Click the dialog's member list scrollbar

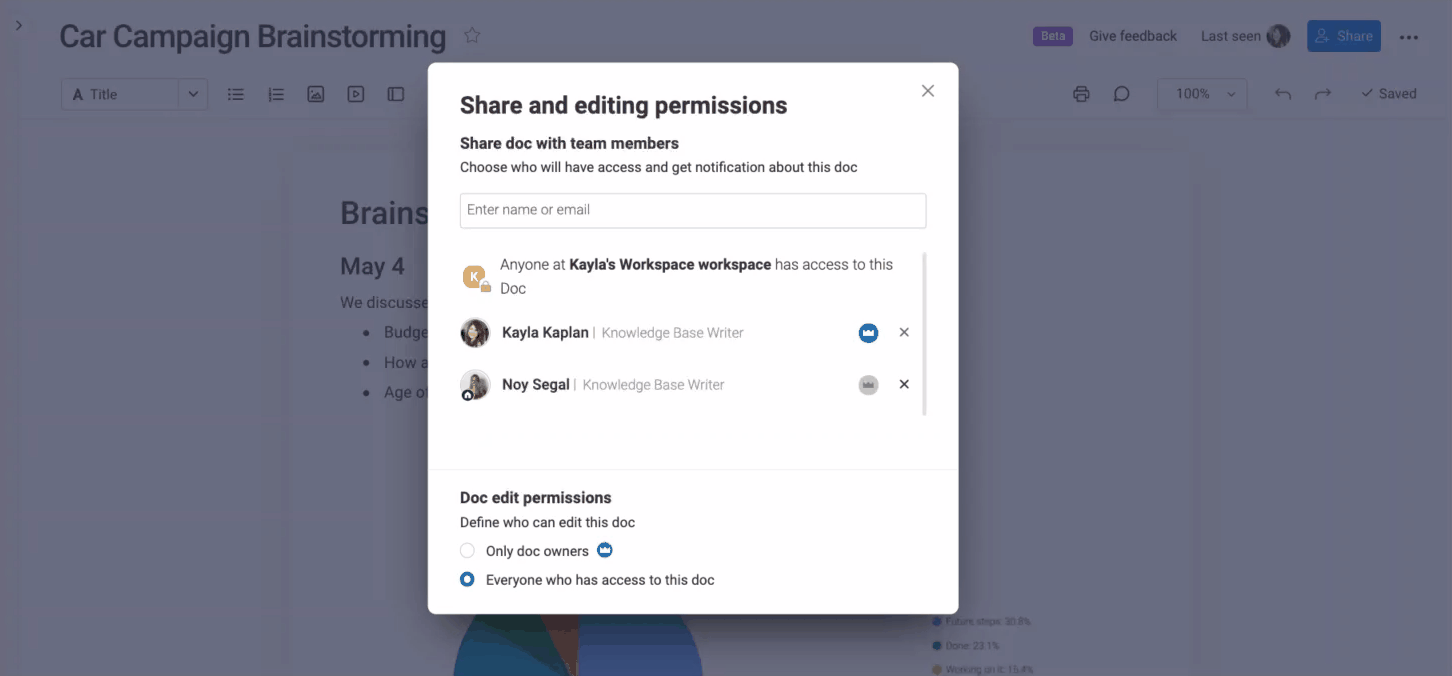tap(924, 334)
